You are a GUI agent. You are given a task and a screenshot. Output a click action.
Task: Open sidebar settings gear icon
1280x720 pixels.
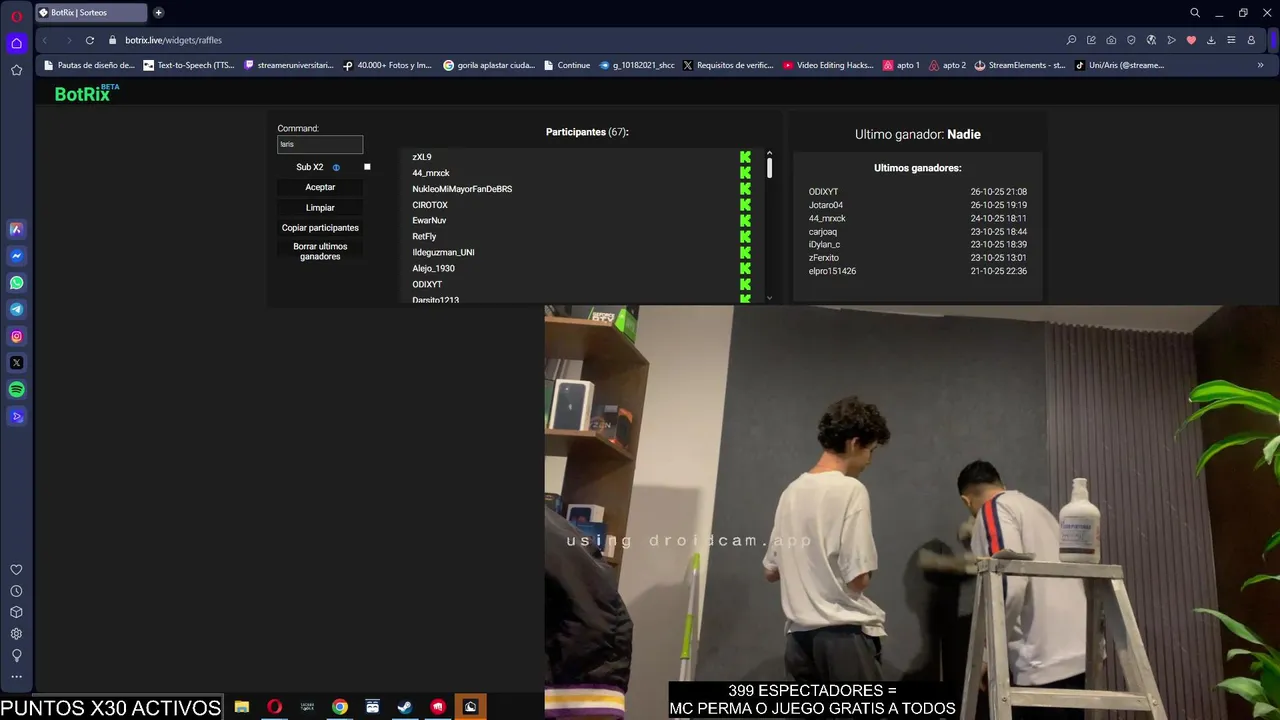pos(16,634)
